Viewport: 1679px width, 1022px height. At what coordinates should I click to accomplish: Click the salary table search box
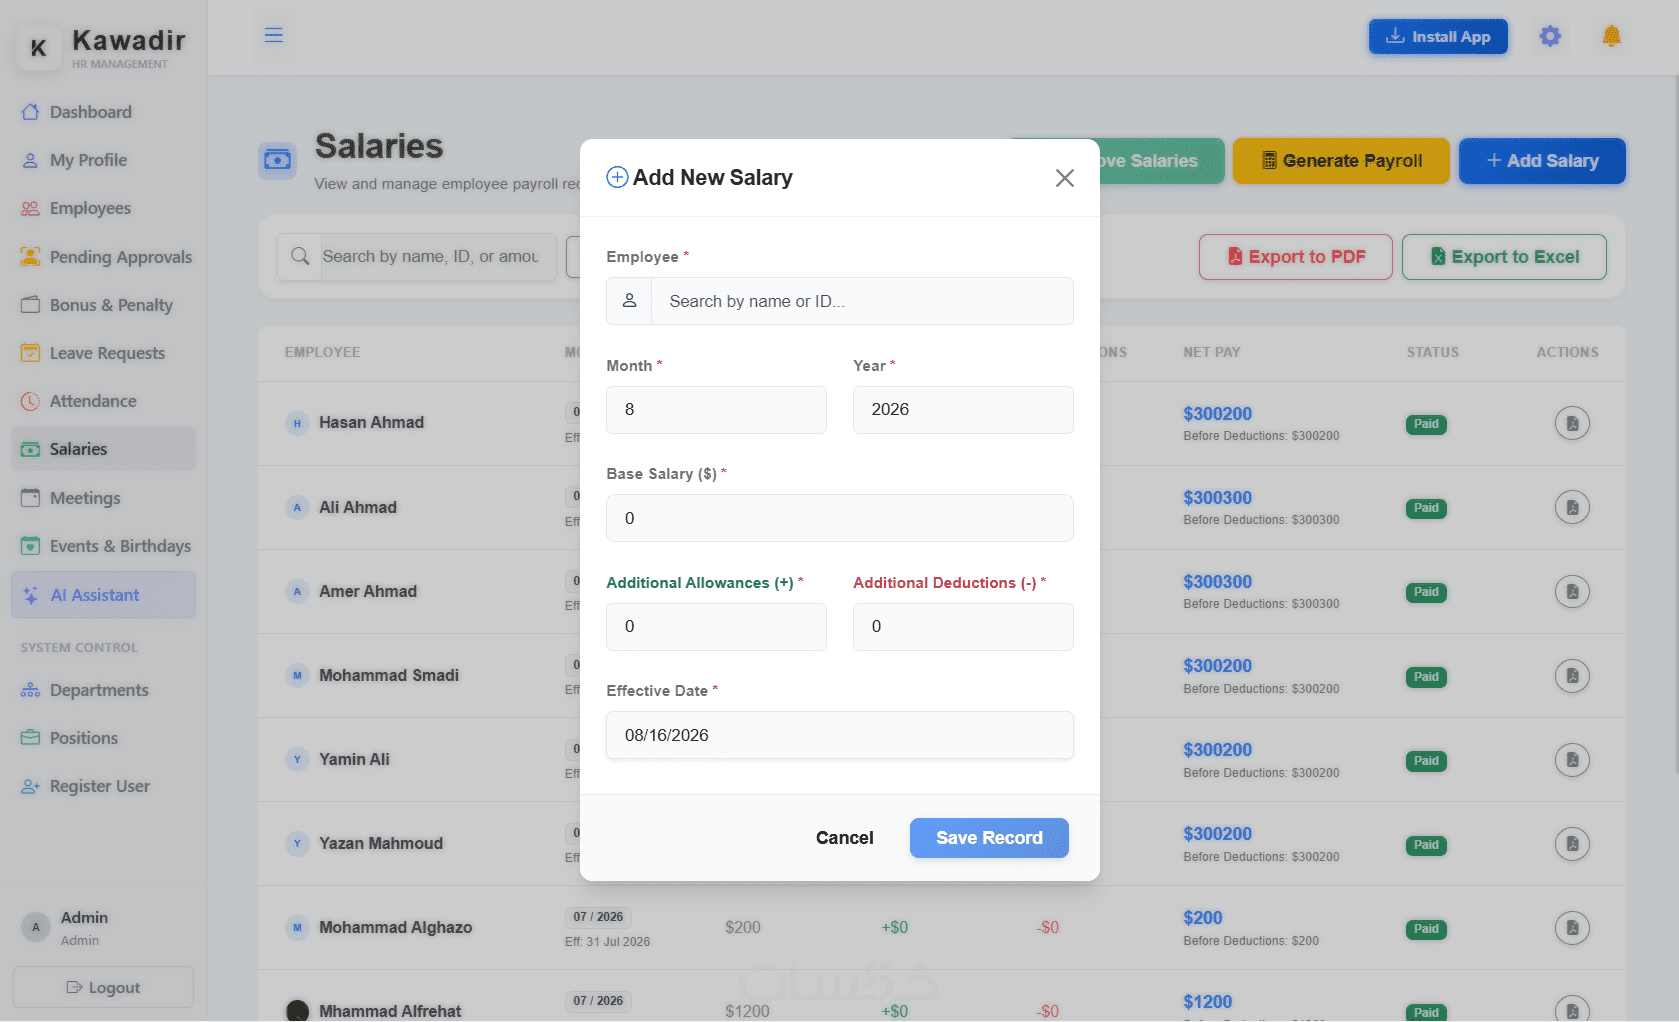tap(438, 257)
